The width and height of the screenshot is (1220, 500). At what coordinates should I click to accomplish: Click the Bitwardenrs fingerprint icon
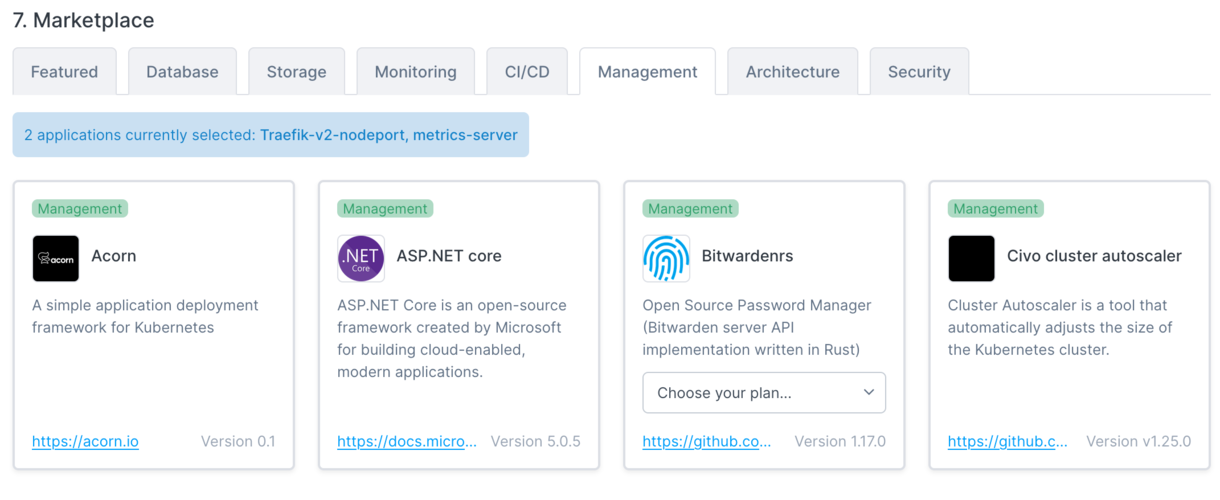[666, 259]
